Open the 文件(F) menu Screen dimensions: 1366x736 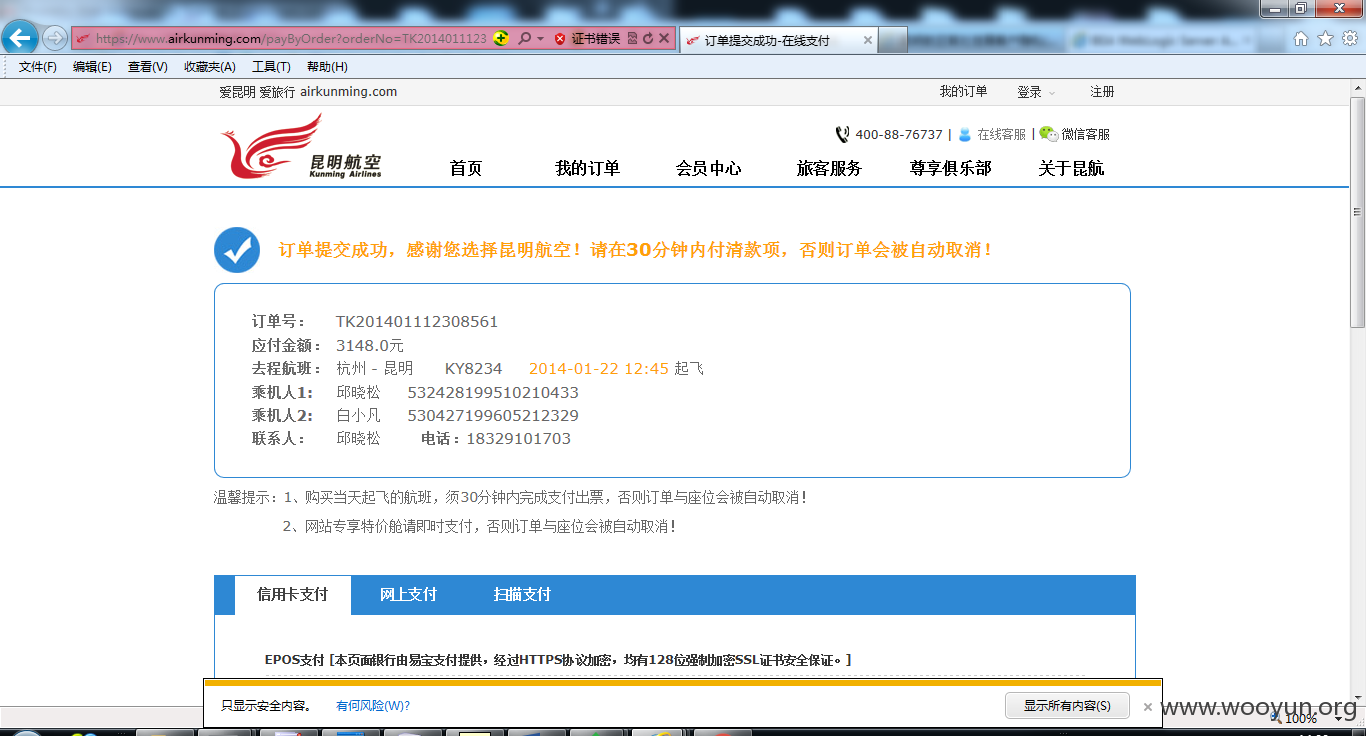(38, 67)
